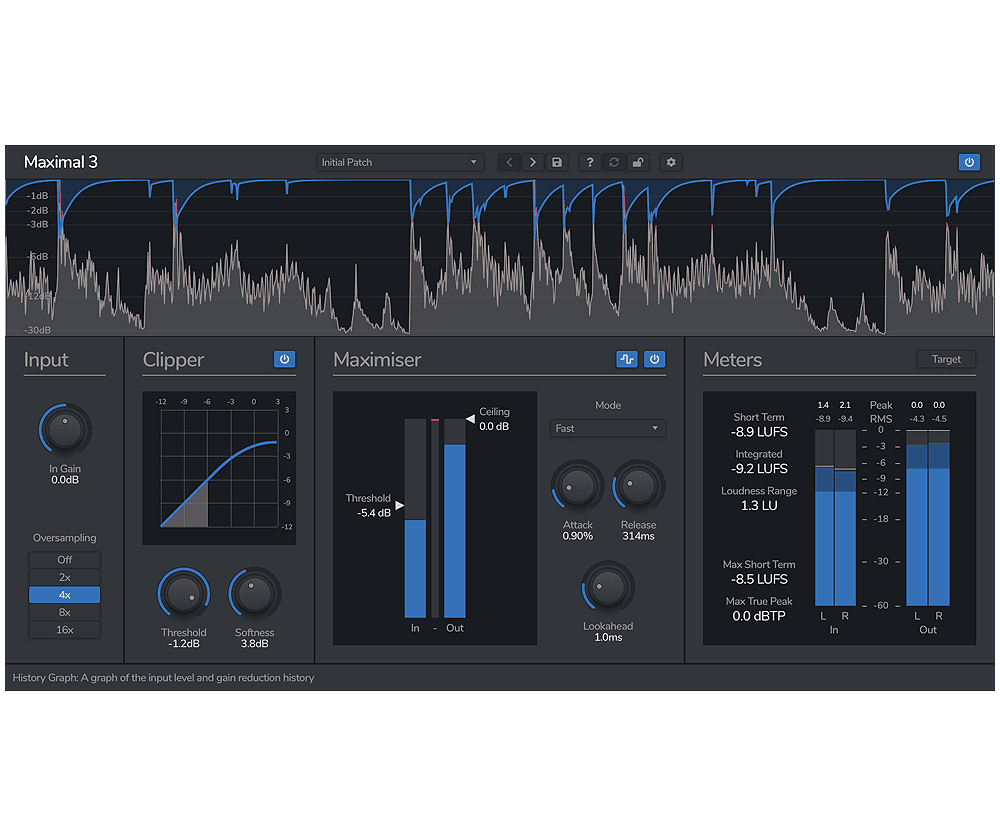Image resolution: width=1000 pixels, height=836 pixels.
Task: Click the Attack 0.90% value
Action: pos(577,536)
